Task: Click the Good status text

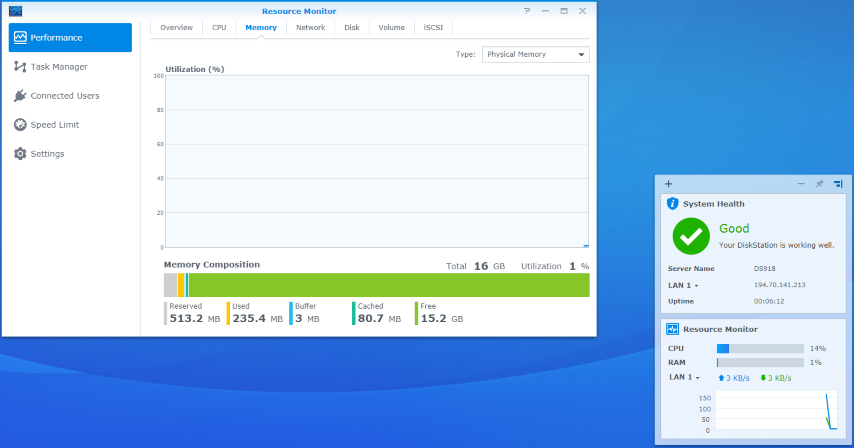Action: coord(734,229)
